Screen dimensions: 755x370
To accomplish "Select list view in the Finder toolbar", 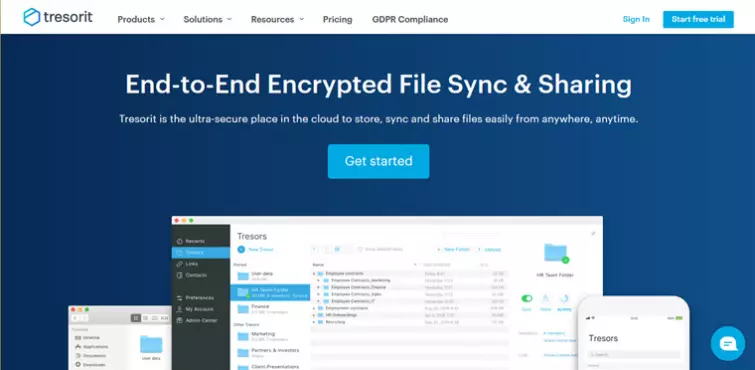I will click(145, 318).
